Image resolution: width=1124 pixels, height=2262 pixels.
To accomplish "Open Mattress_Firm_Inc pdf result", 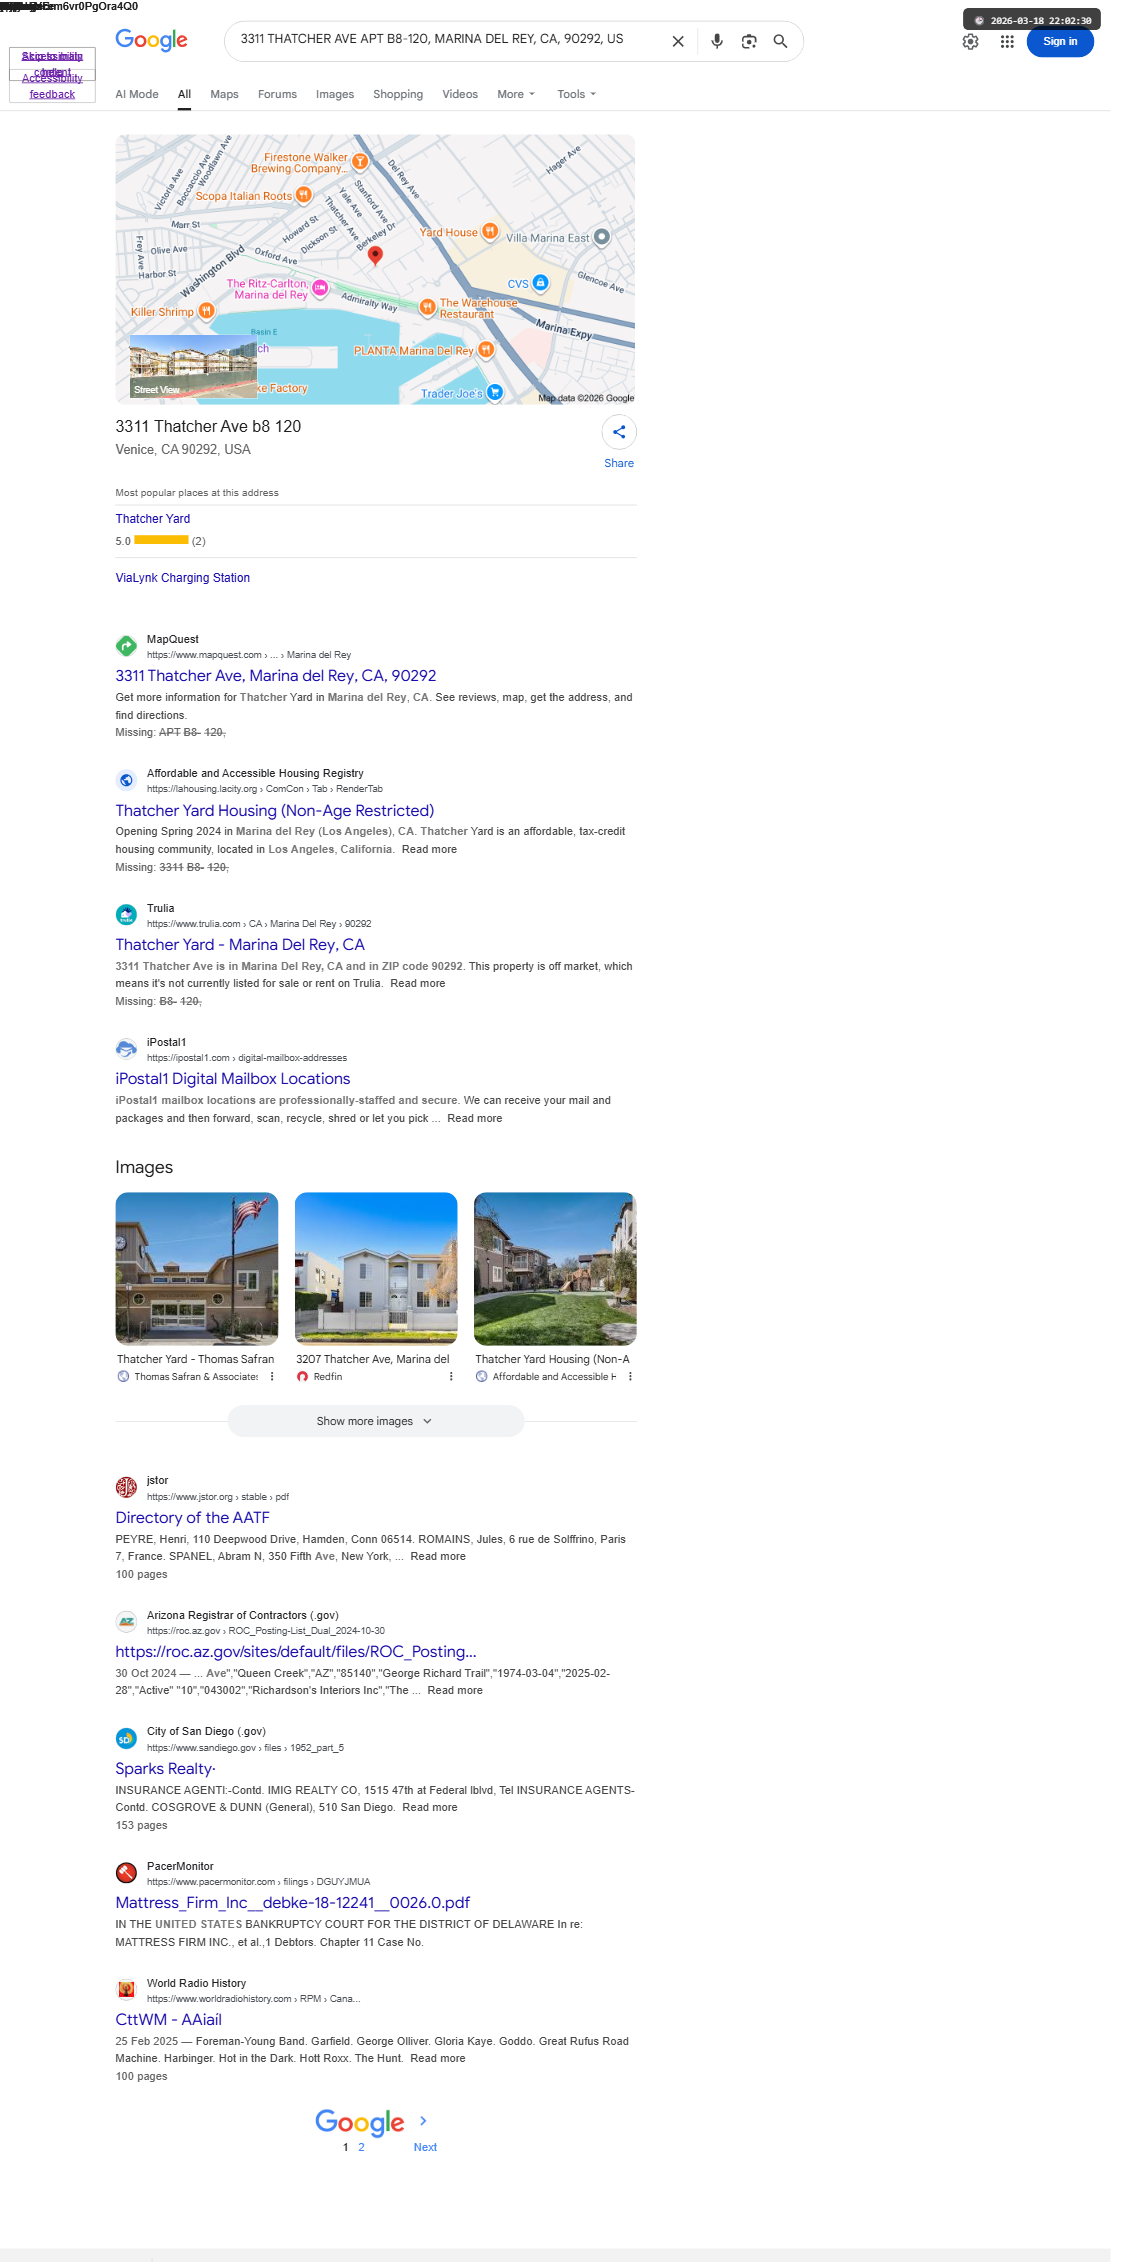I will (292, 1903).
